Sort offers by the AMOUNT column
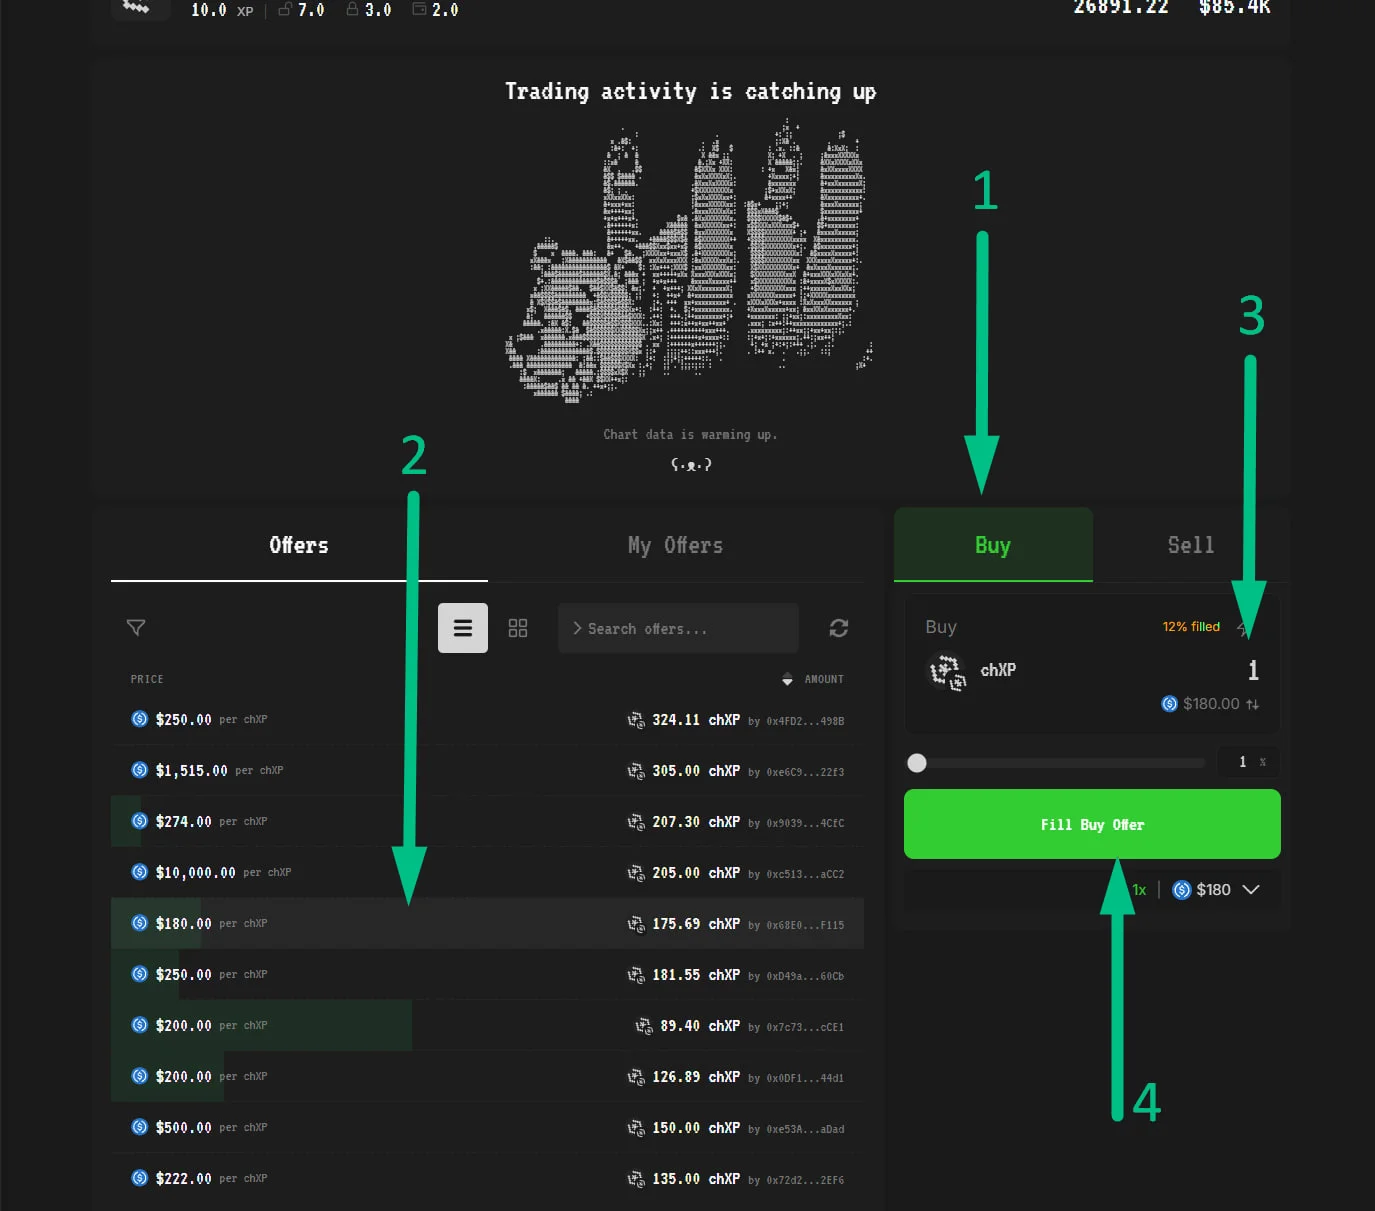1375x1211 pixels. (813, 679)
